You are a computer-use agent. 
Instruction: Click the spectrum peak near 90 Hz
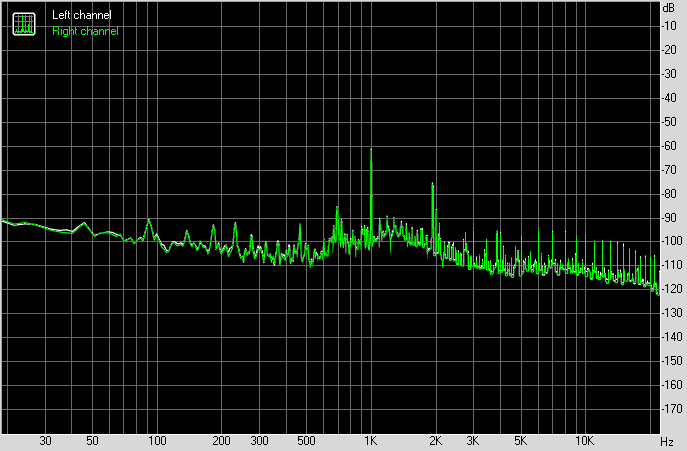pos(149,220)
